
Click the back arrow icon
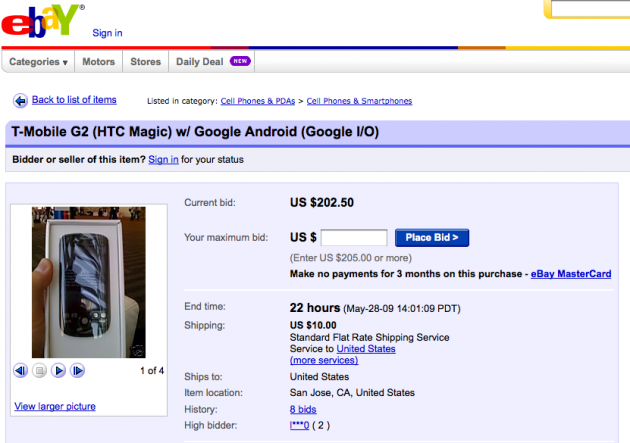(x=20, y=100)
